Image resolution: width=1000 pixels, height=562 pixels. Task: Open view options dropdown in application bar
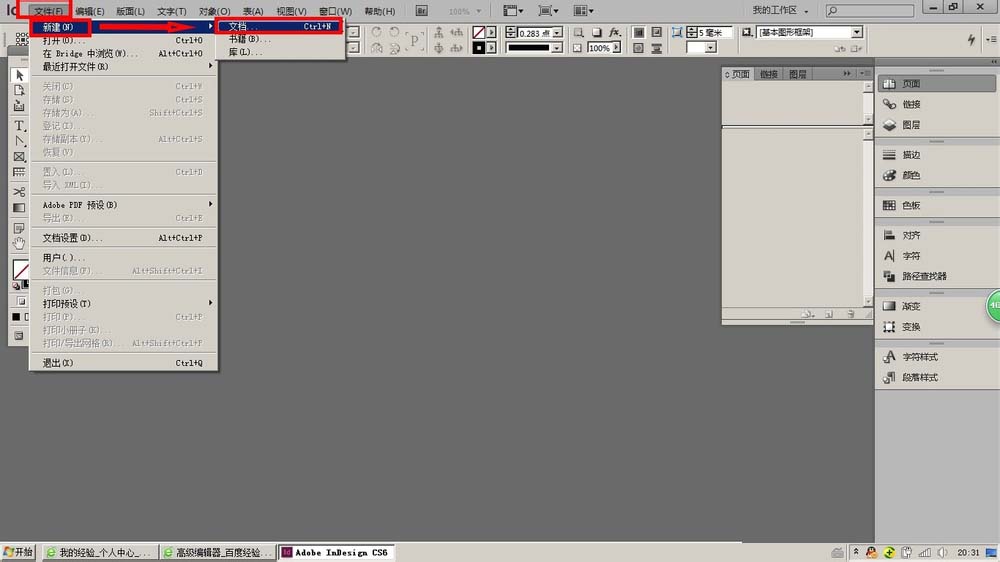pos(513,11)
